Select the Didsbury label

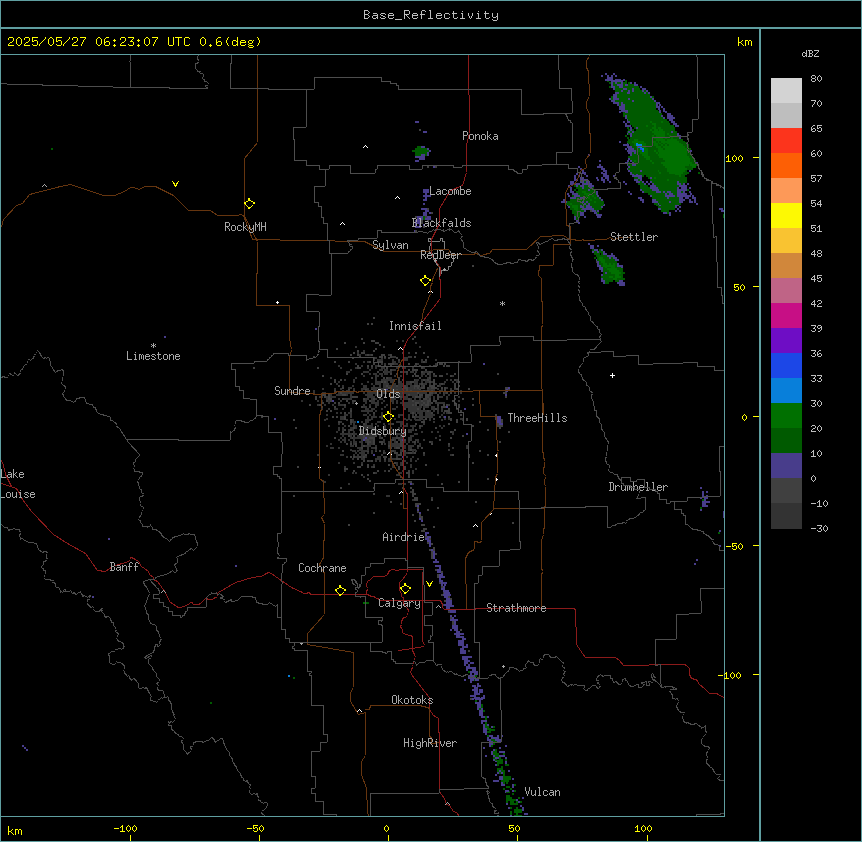pos(383,431)
